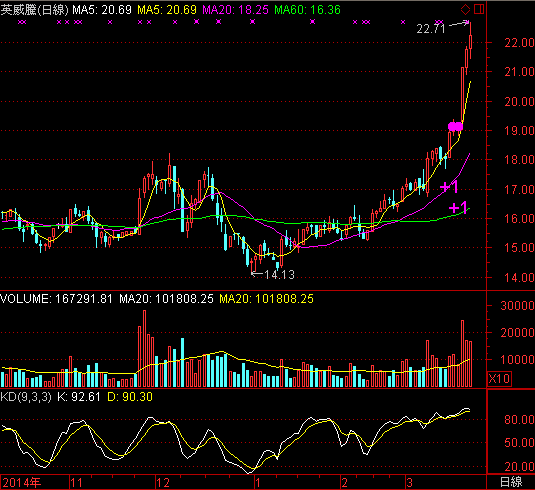Viewport: 535px width, 490px height.
Task: Click the white MA5: 20.69 label
Action: [x=102, y=10]
